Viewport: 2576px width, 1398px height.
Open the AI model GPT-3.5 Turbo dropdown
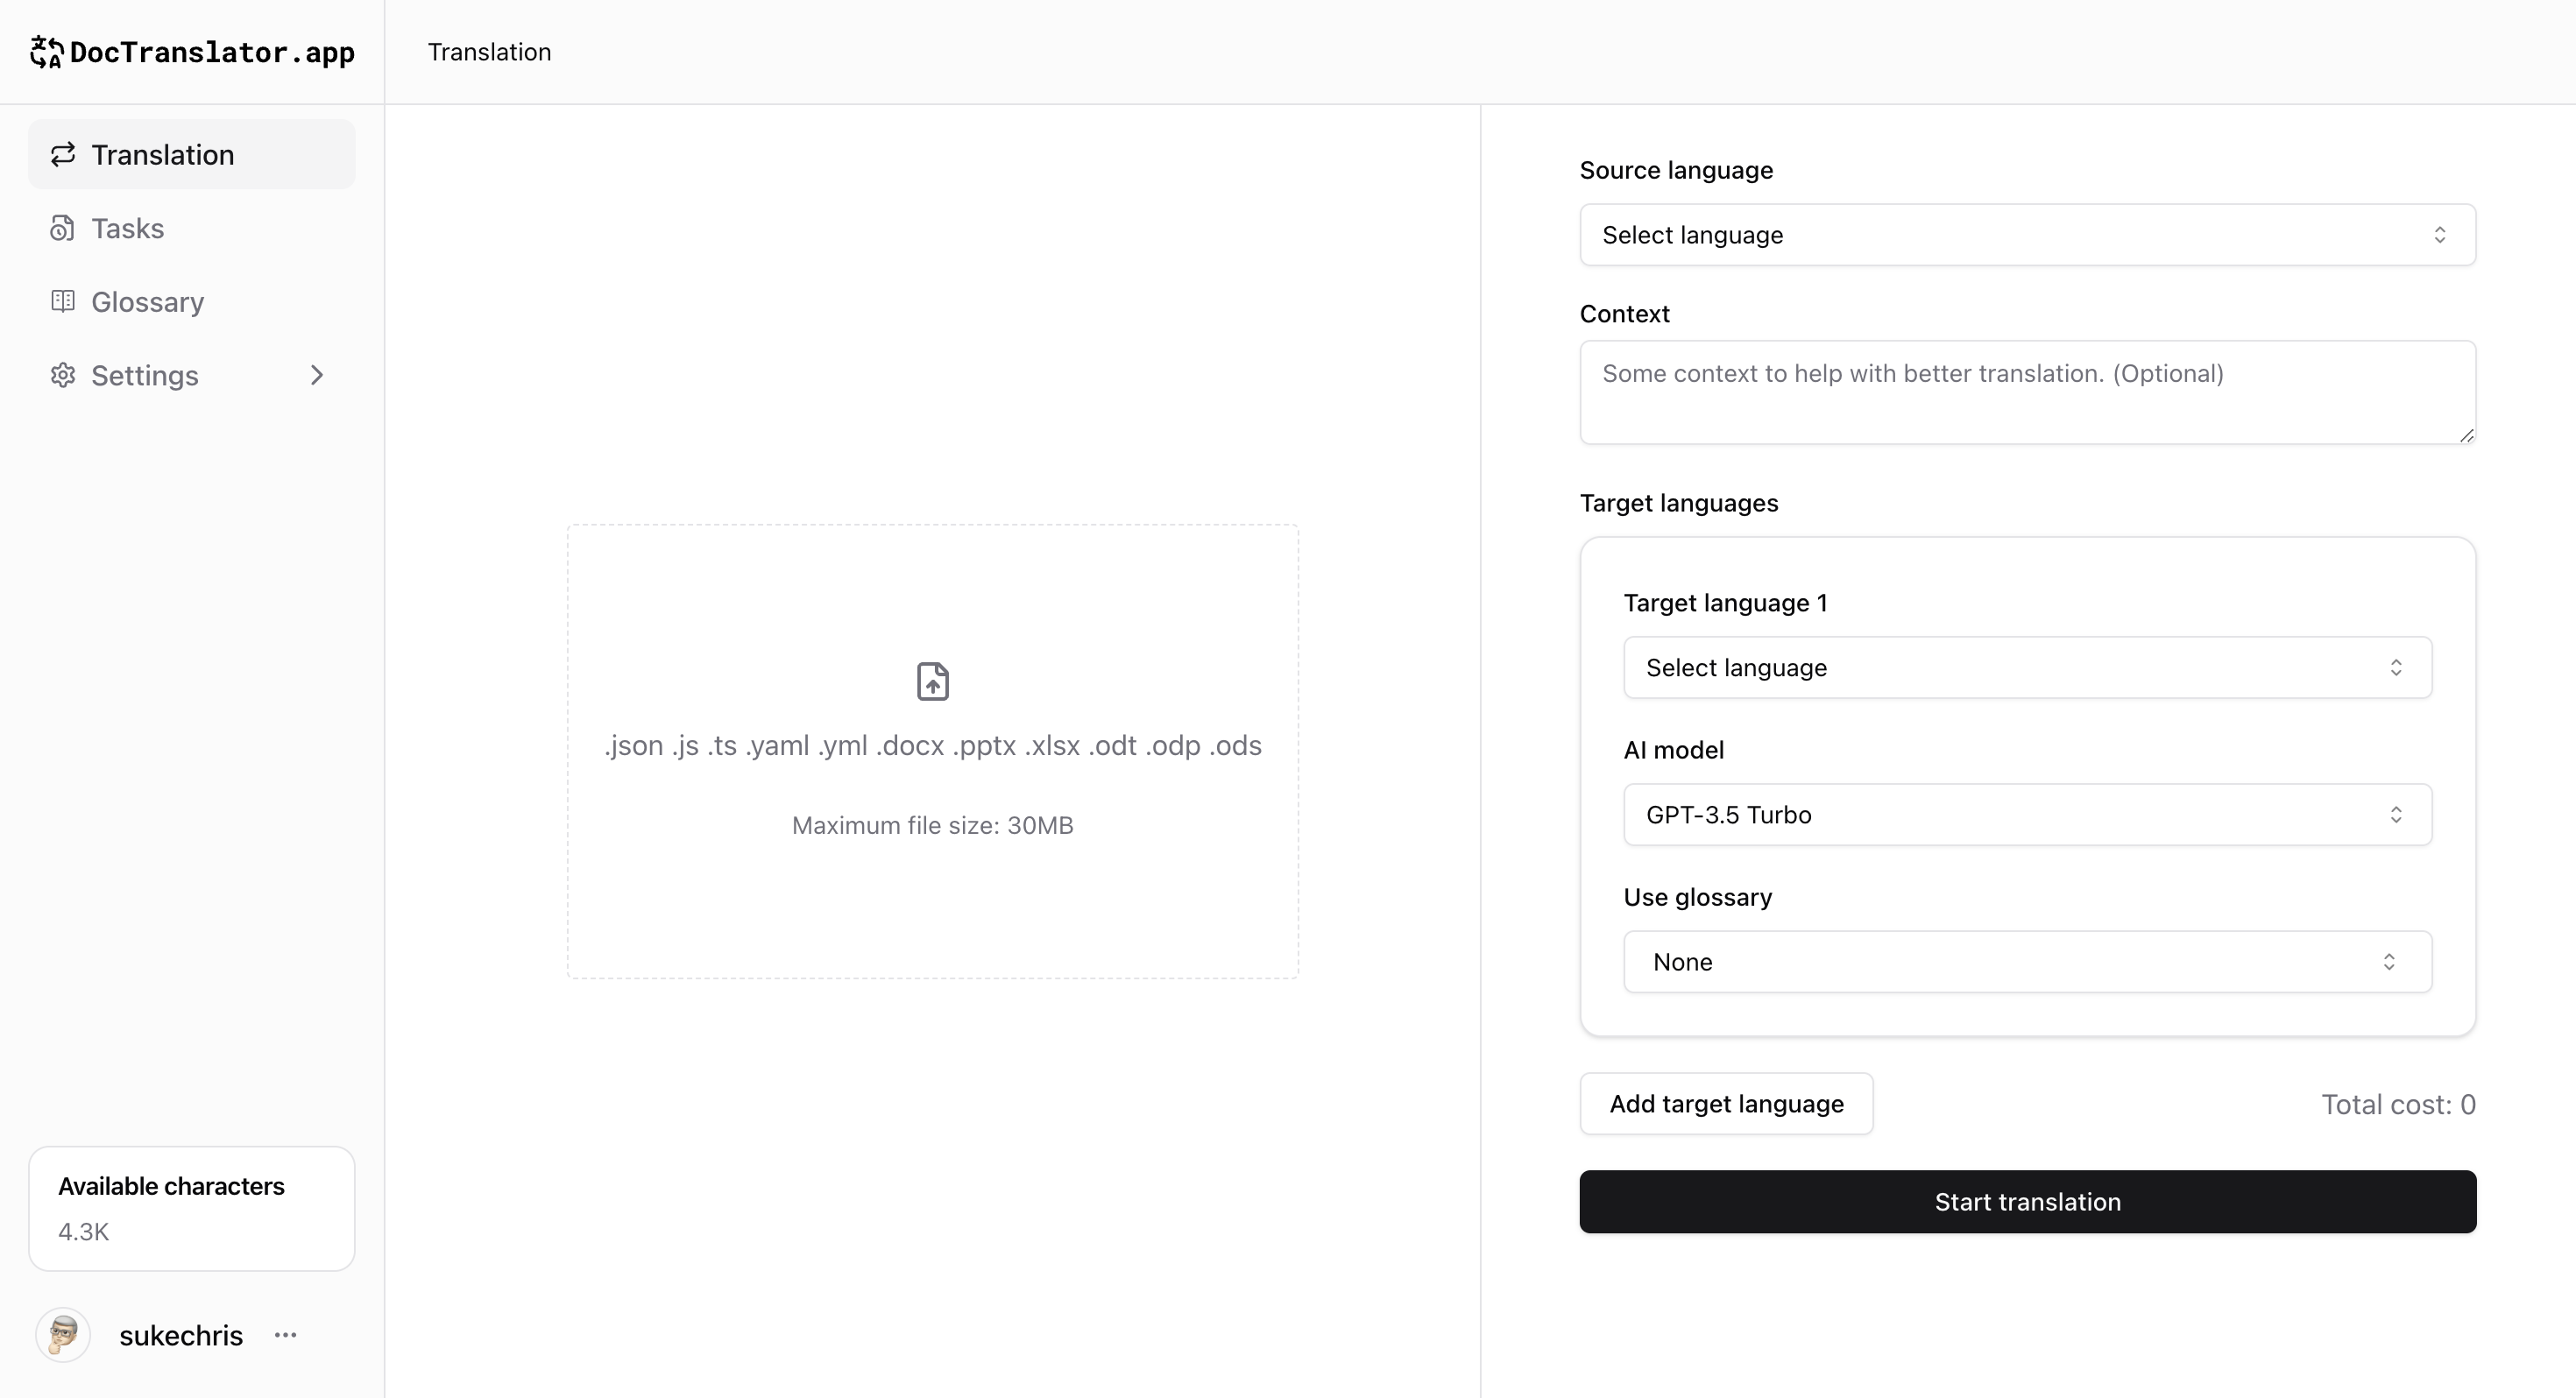click(x=2027, y=814)
